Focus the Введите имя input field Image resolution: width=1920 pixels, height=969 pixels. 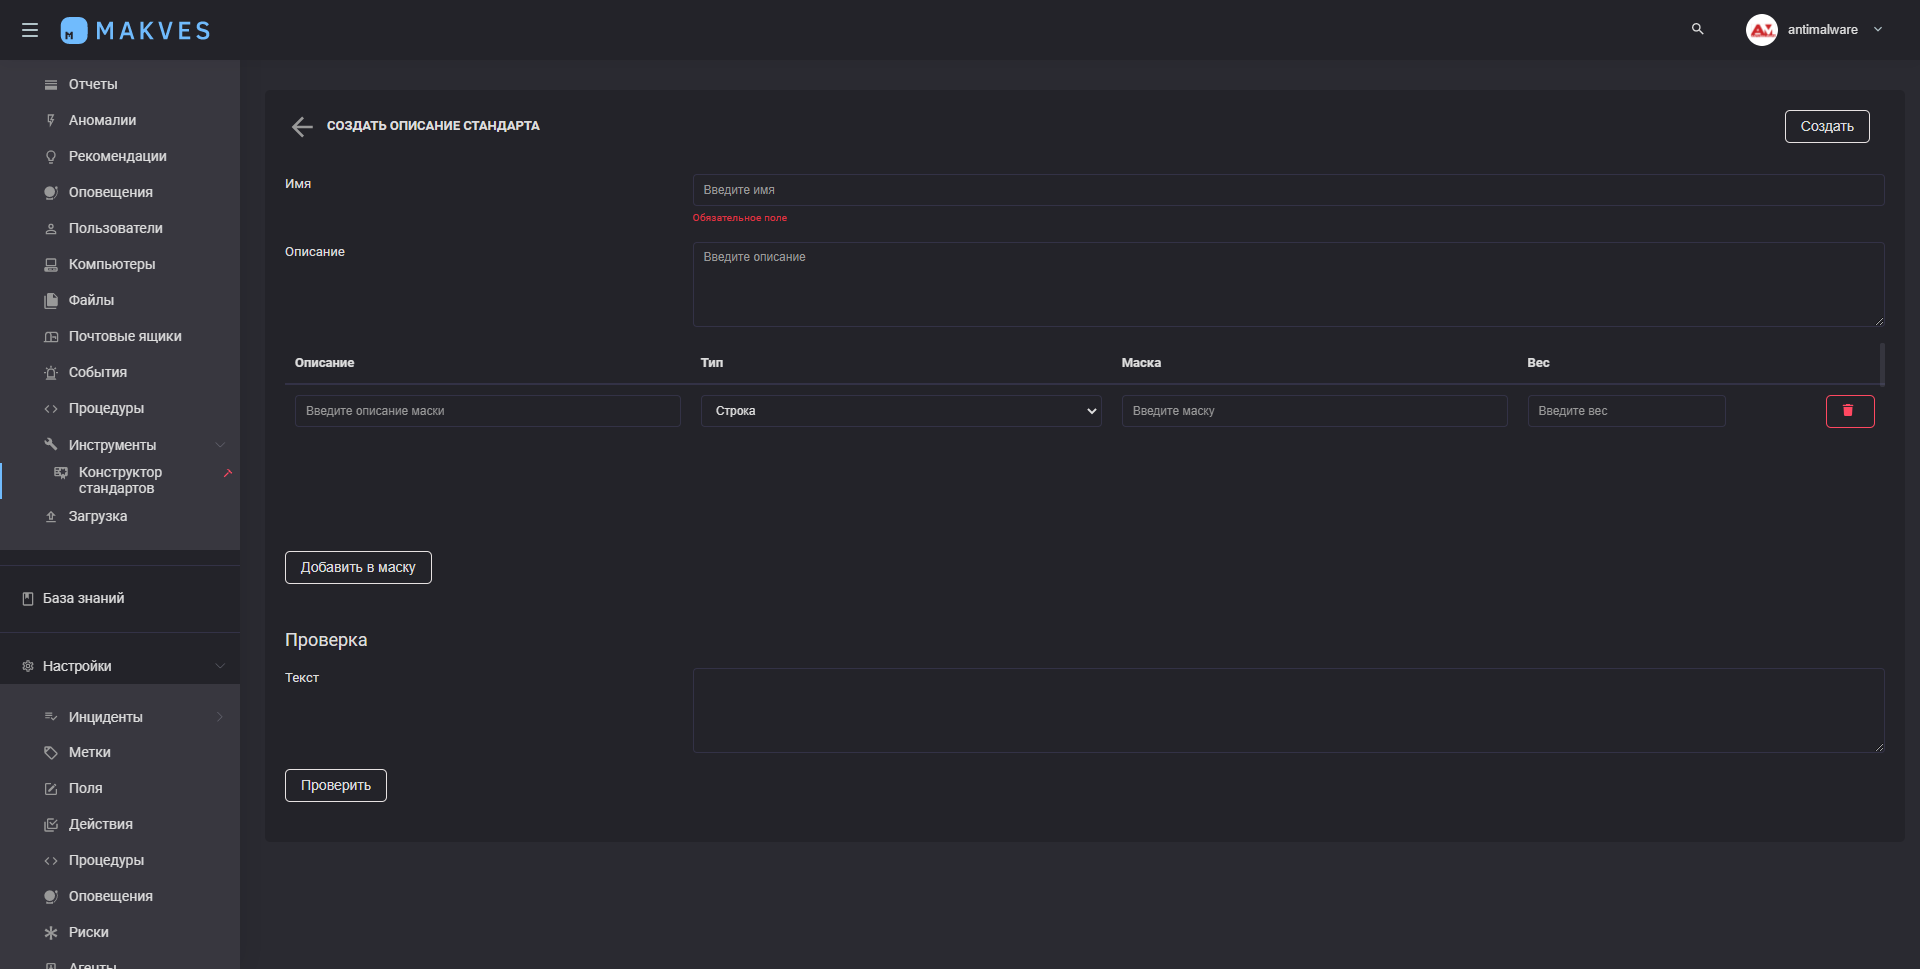click(x=1288, y=190)
